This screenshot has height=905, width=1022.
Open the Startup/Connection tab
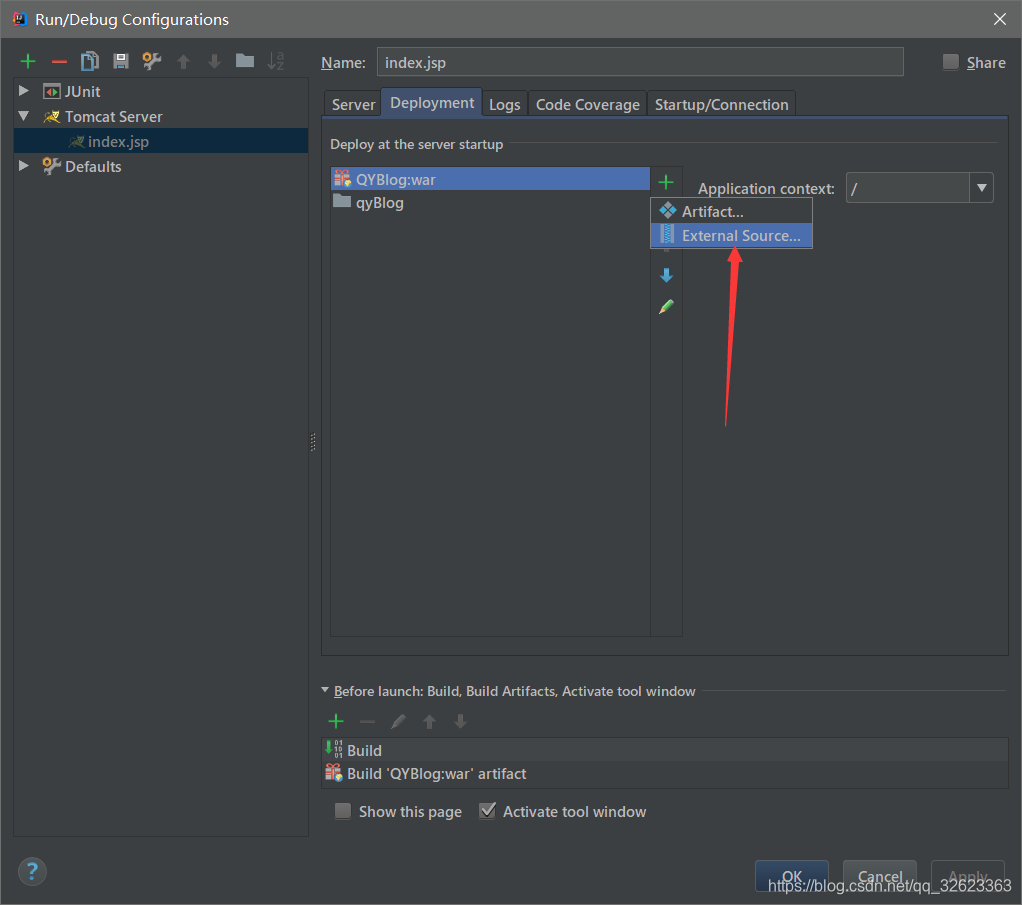722,104
